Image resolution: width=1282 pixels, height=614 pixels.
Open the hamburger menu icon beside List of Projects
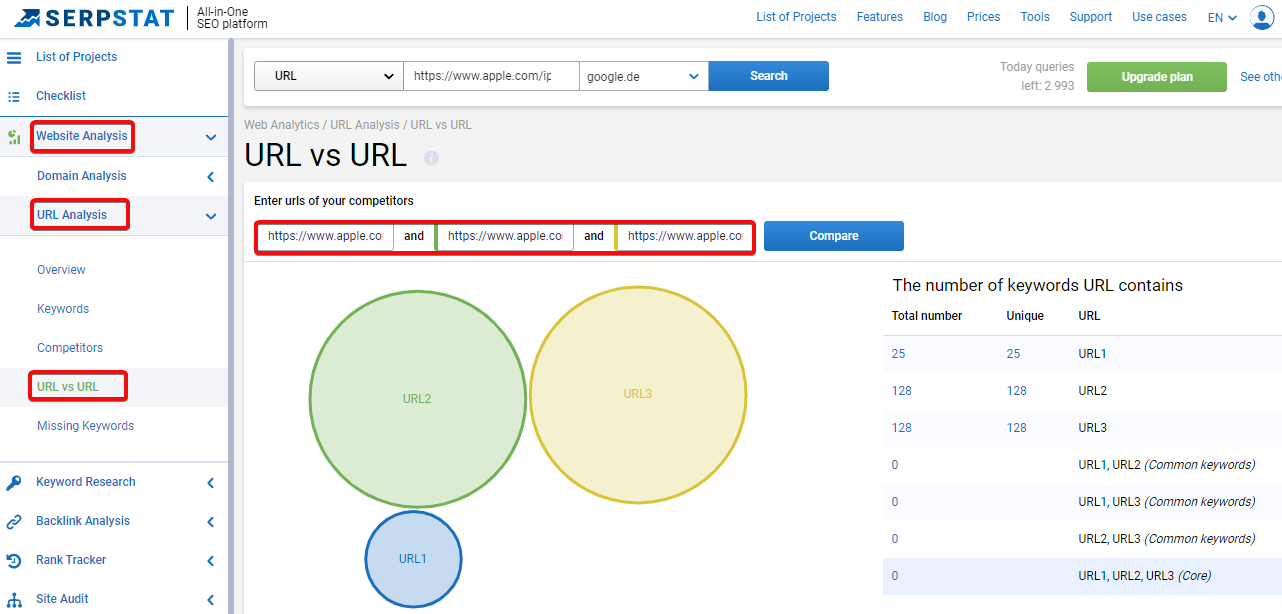pyautogui.click(x=14, y=57)
